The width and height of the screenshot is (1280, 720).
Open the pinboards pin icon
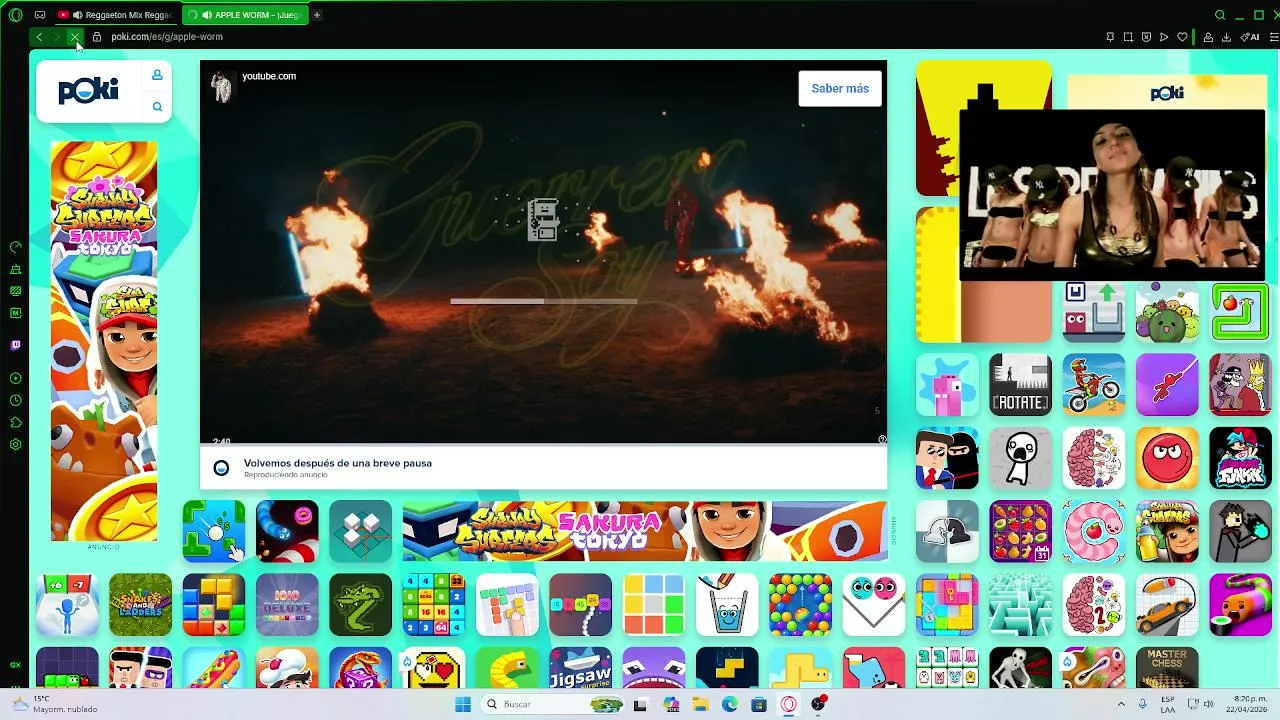point(1110,37)
